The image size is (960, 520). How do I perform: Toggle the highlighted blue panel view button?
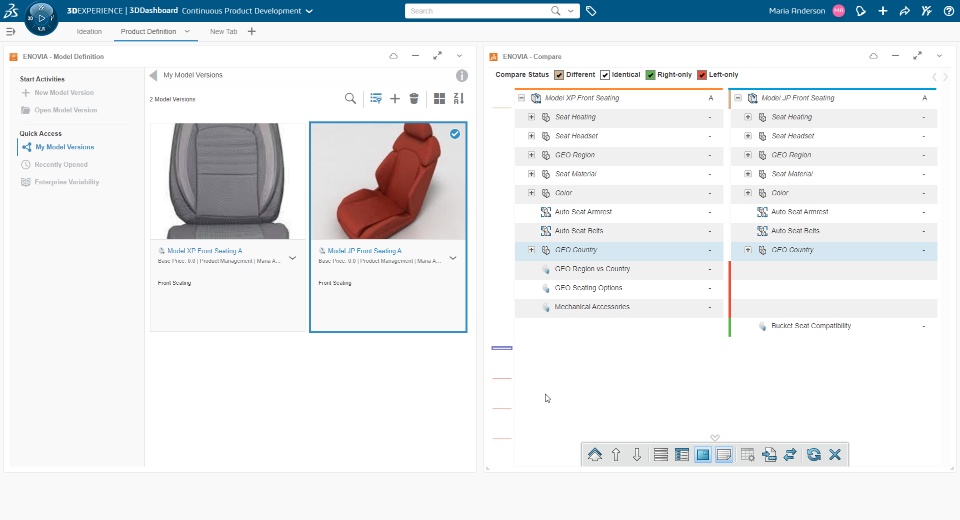pos(703,454)
